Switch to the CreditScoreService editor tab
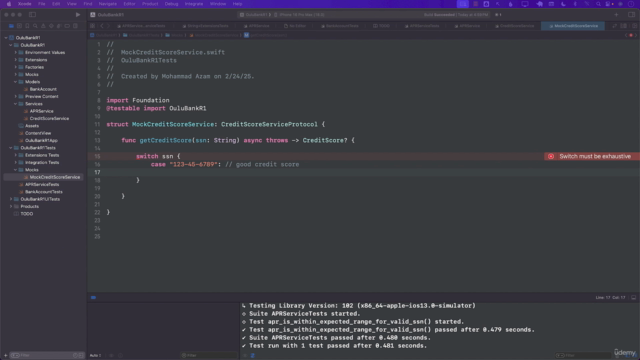 tap(514, 26)
